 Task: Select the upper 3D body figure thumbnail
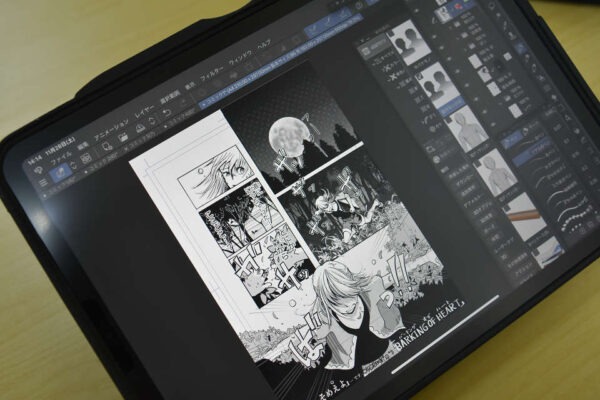pos(468,129)
